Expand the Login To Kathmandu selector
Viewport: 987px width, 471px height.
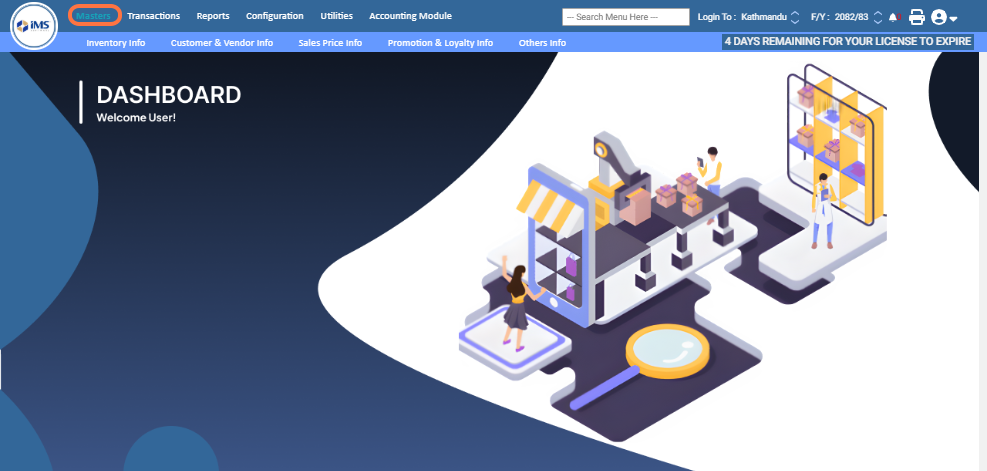pyautogui.click(x=795, y=17)
